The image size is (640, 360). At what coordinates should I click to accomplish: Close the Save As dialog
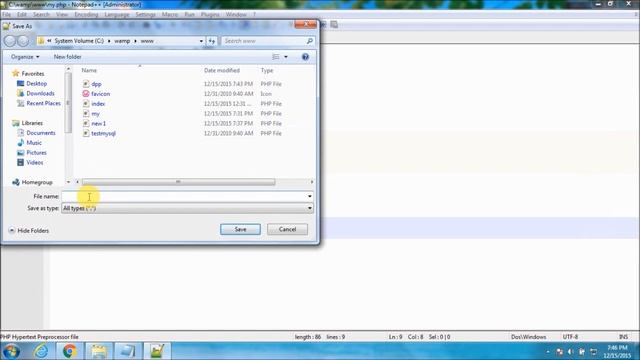(305, 24)
